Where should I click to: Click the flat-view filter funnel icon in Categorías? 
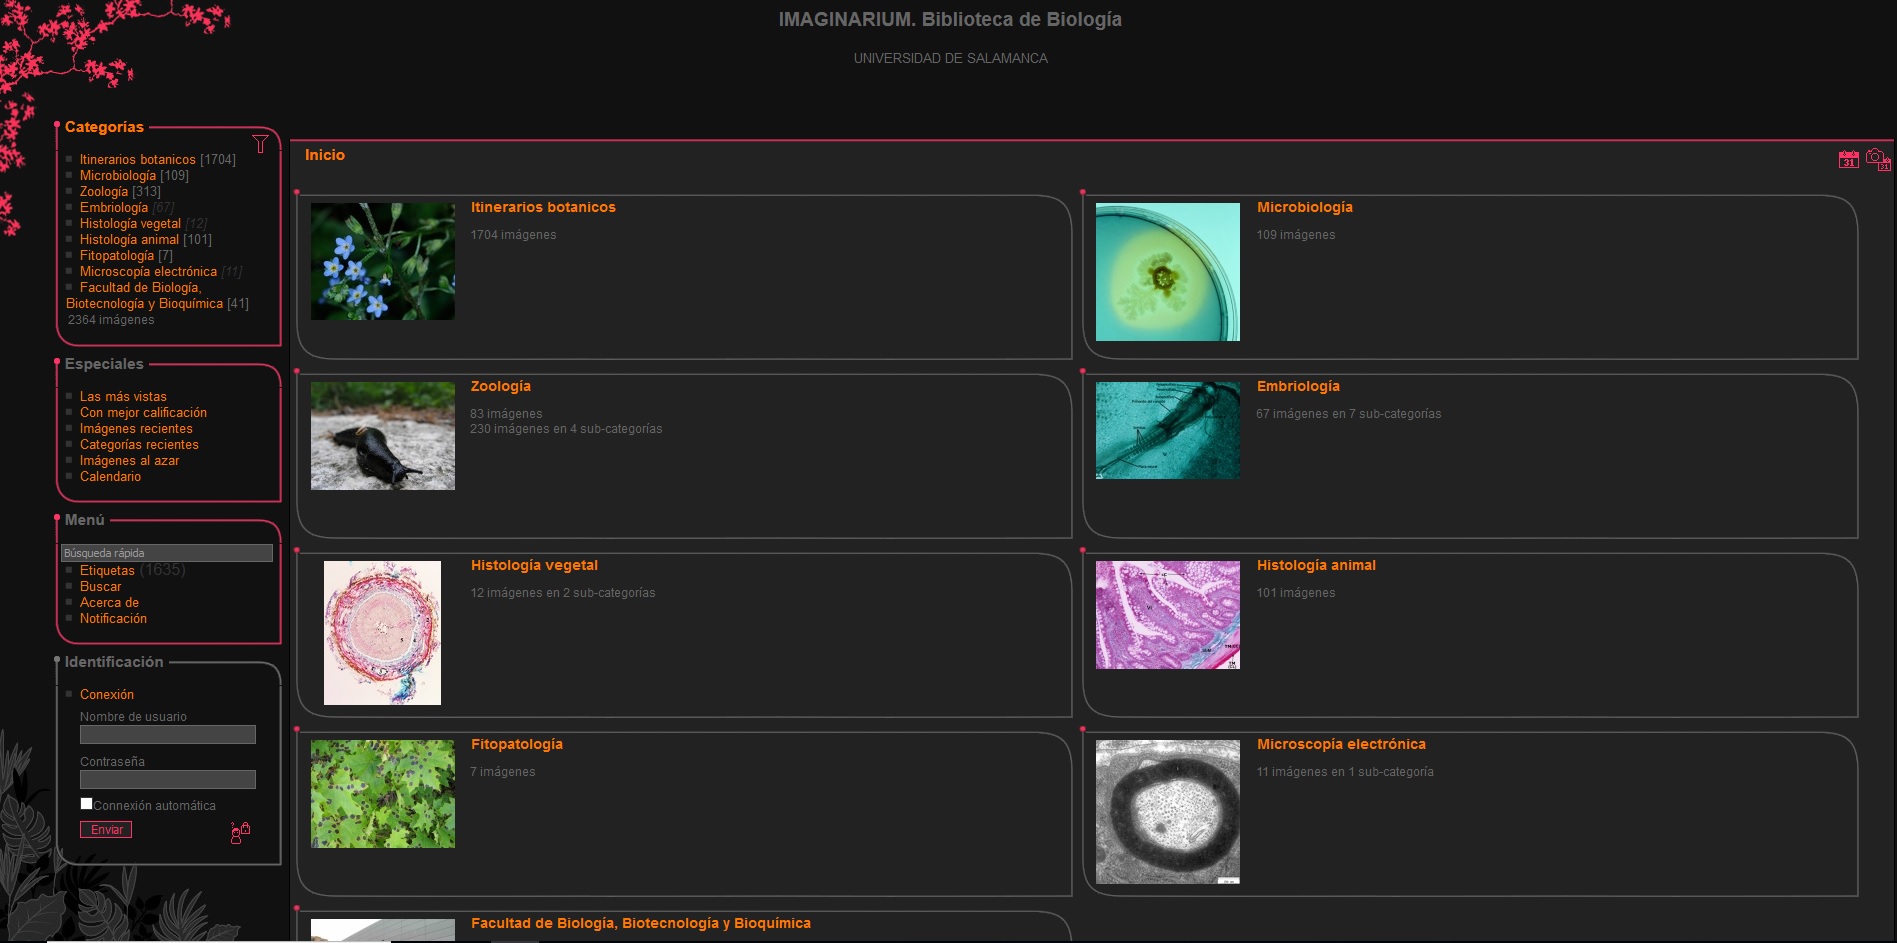tap(260, 144)
